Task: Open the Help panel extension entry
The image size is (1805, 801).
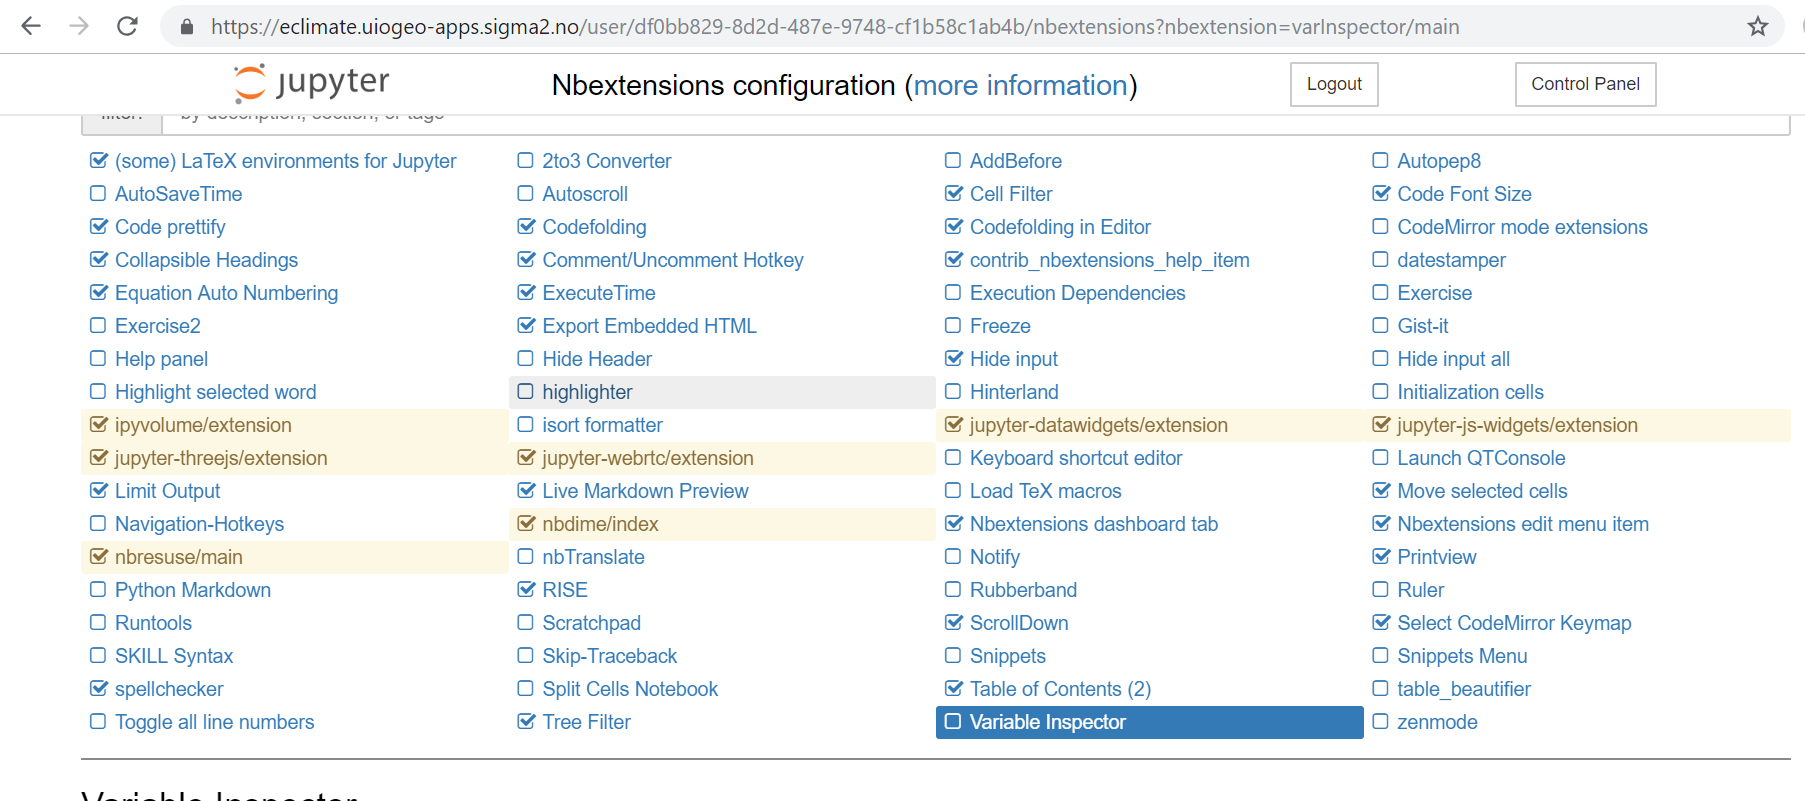Action: (161, 359)
